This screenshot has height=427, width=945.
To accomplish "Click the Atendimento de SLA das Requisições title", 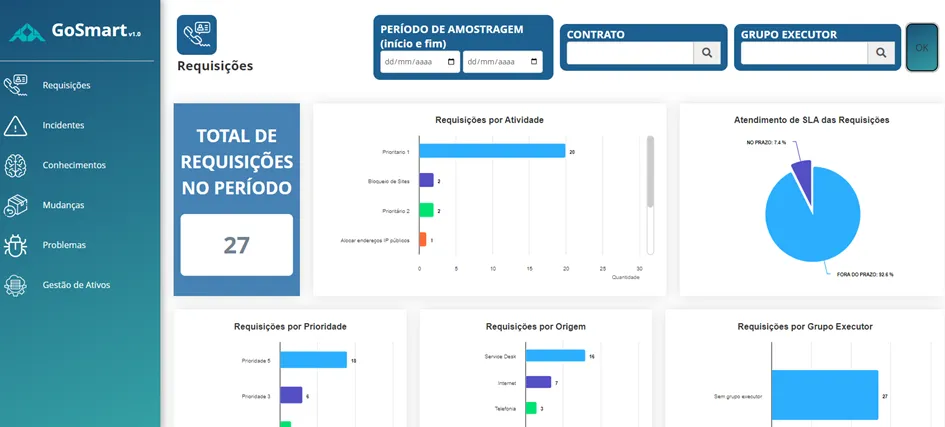I will tap(811, 120).
